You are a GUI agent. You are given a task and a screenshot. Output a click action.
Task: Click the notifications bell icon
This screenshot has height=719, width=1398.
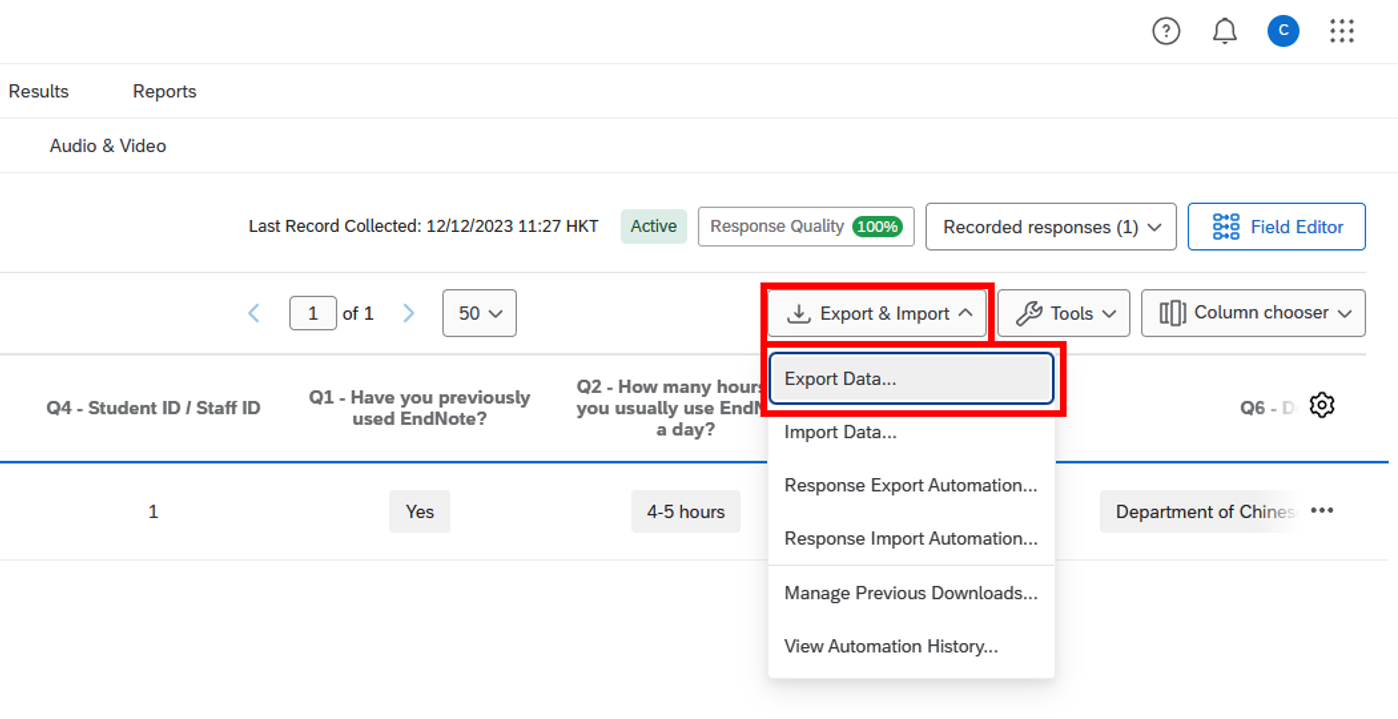pos(1224,32)
